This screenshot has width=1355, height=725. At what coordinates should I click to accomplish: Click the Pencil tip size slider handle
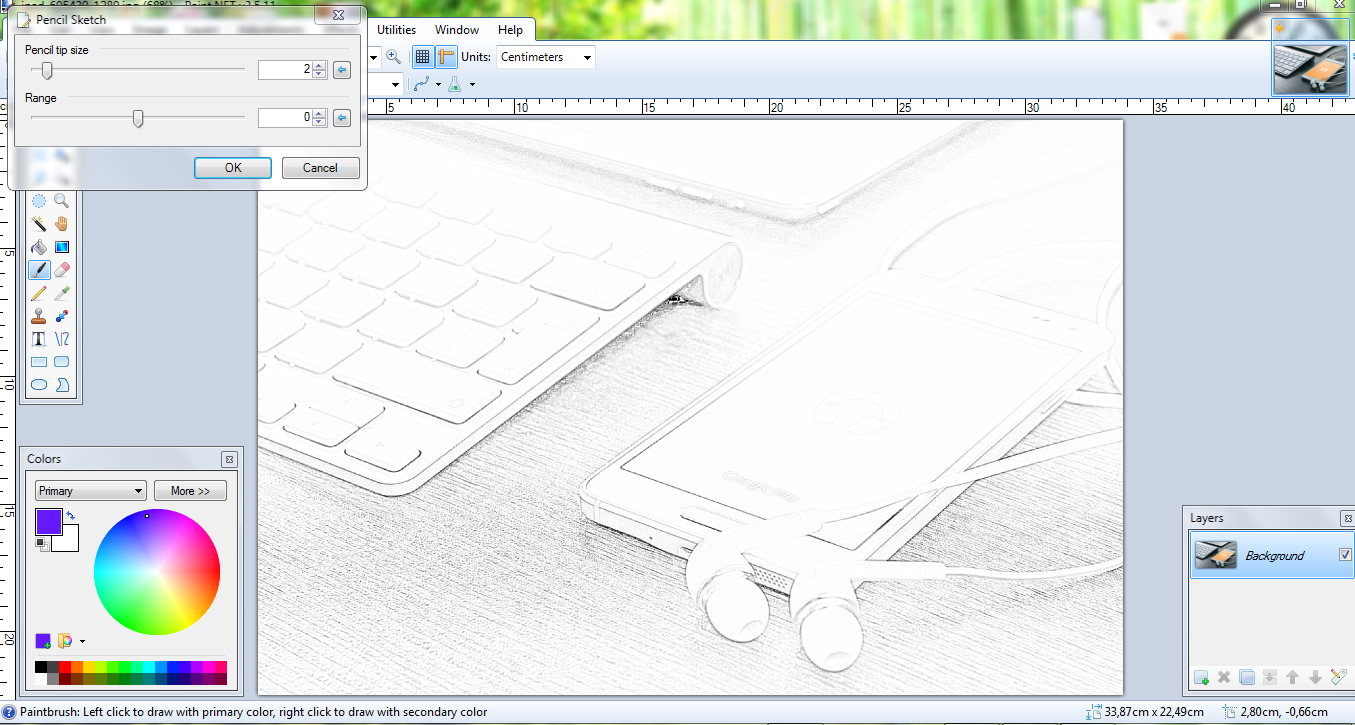(46, 70)
